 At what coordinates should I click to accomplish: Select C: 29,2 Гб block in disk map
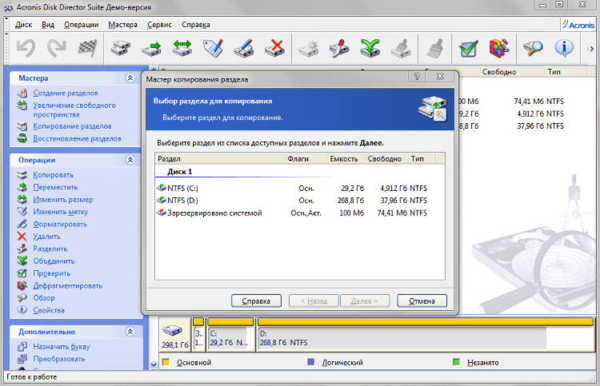click(x=230, y=334)
